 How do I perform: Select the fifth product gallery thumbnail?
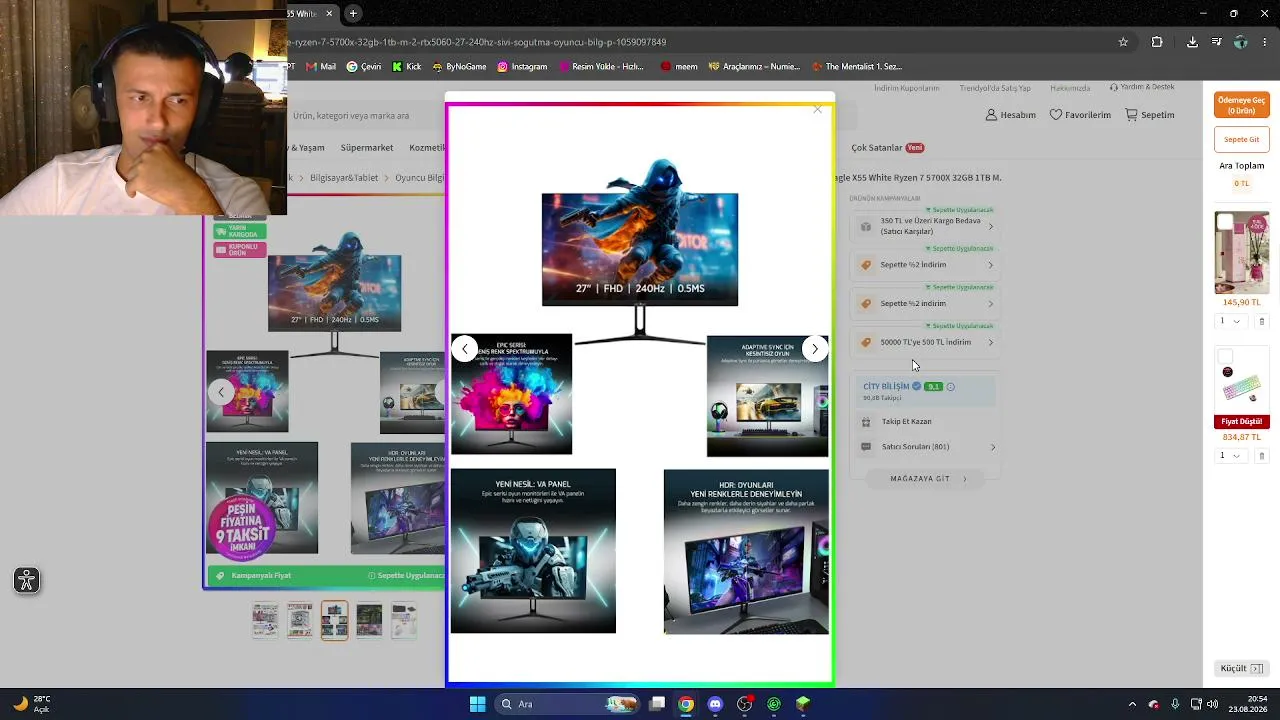[x=404, y=620]
